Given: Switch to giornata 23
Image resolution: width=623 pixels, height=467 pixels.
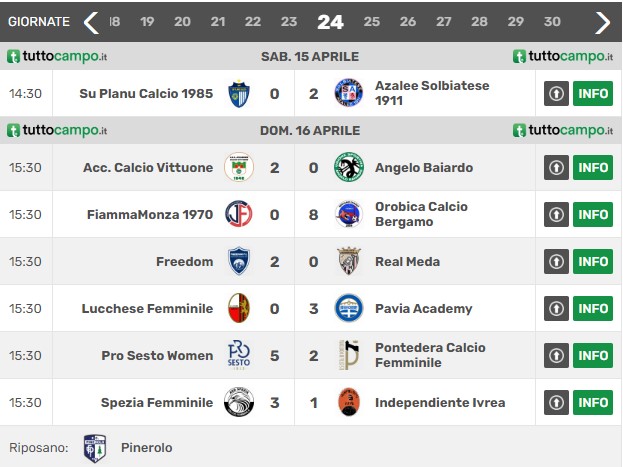Looking at the screenshot, I should 289,21.
